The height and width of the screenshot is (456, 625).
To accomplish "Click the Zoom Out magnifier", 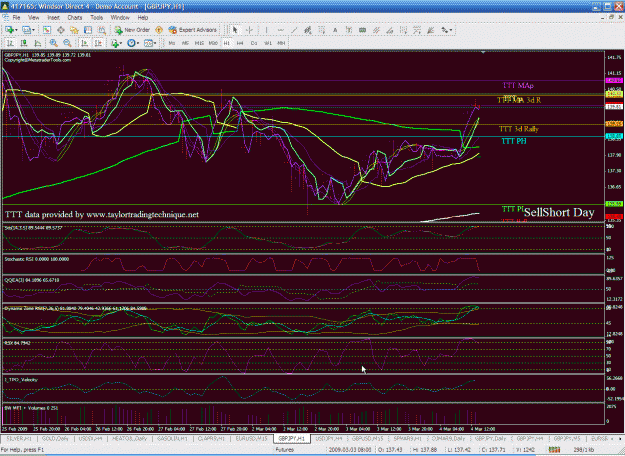I will (67, 43).
